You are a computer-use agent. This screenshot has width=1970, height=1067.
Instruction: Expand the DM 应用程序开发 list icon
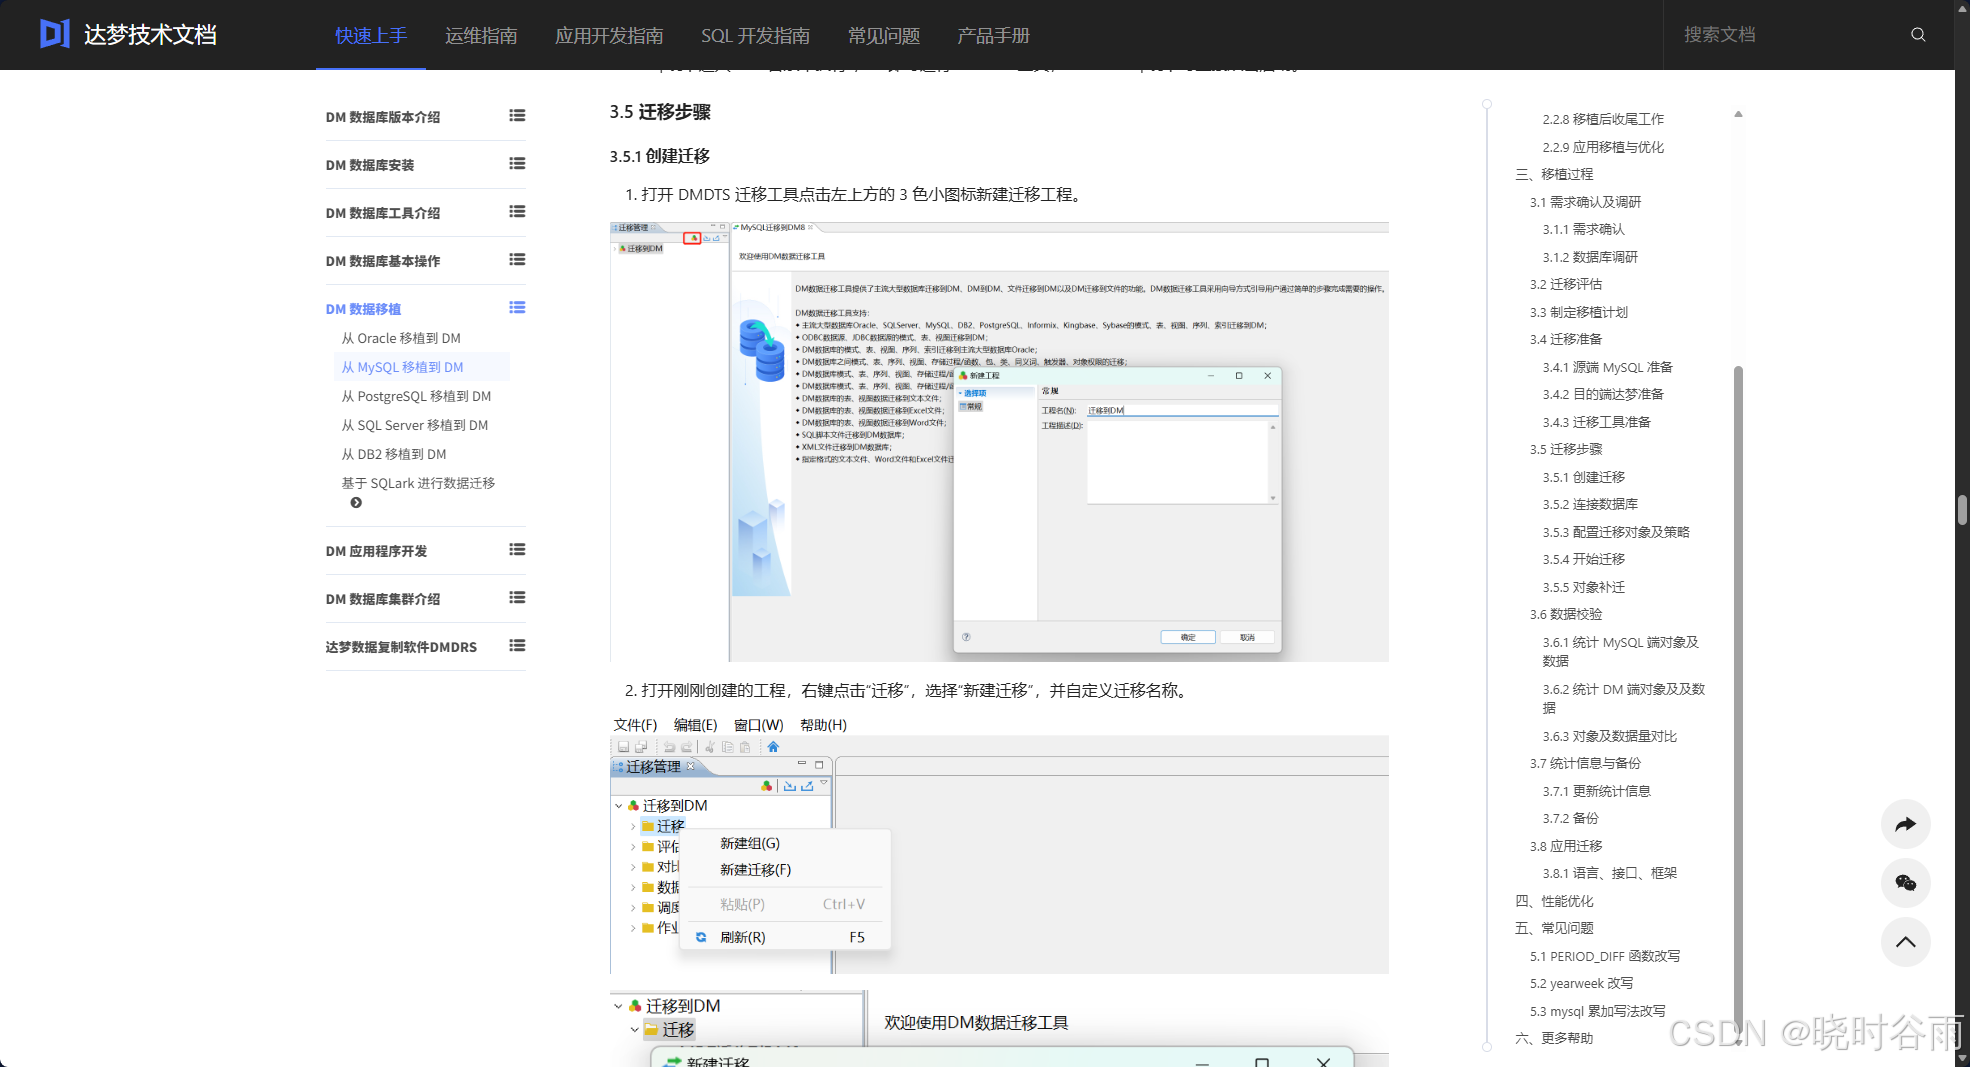tap(517, 550)
